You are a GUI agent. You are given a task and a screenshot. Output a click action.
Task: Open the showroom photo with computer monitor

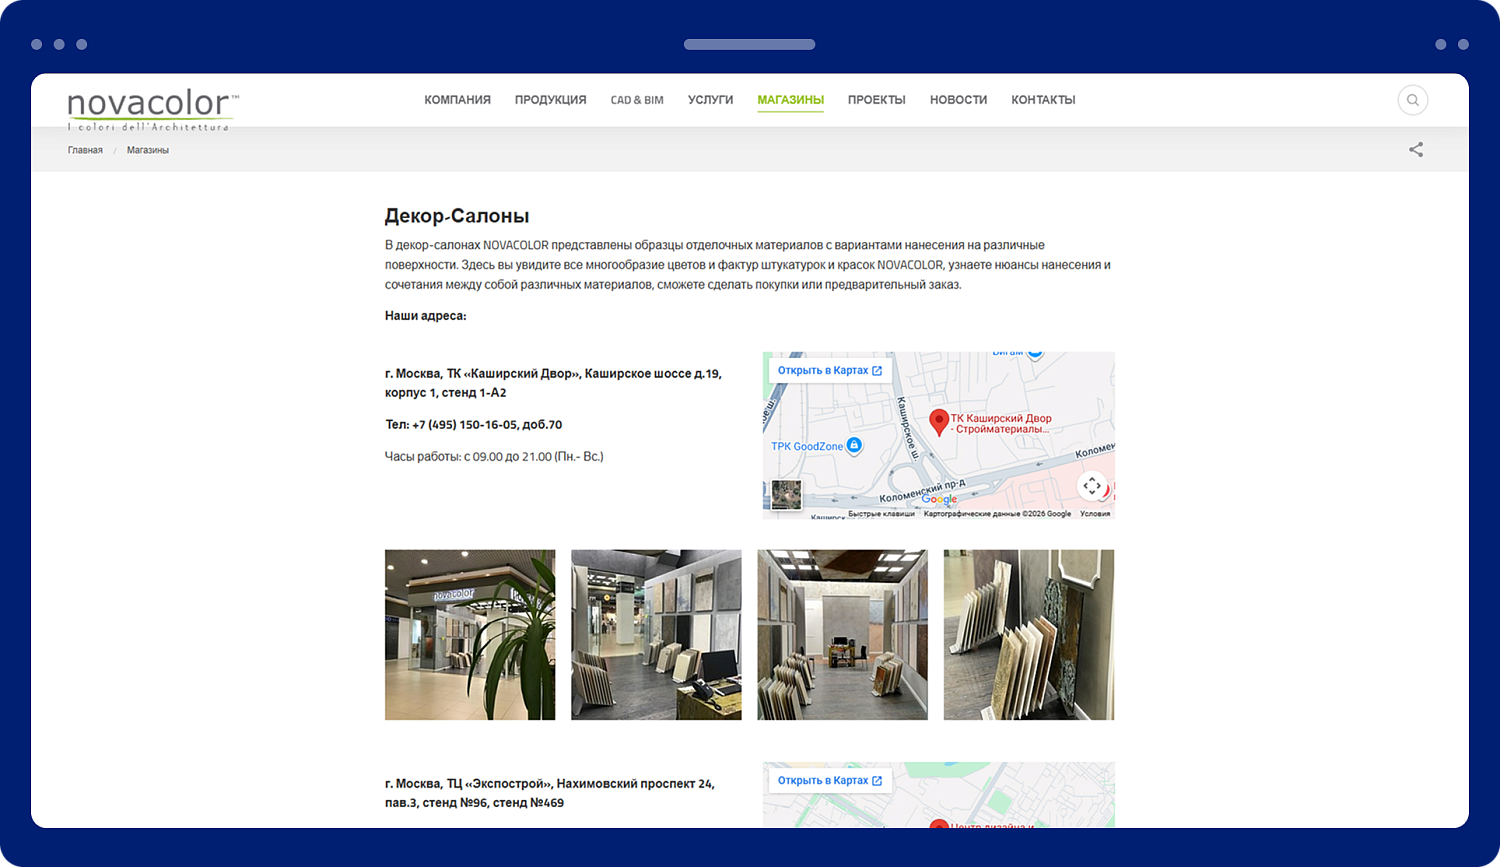[x=656, y=635]
